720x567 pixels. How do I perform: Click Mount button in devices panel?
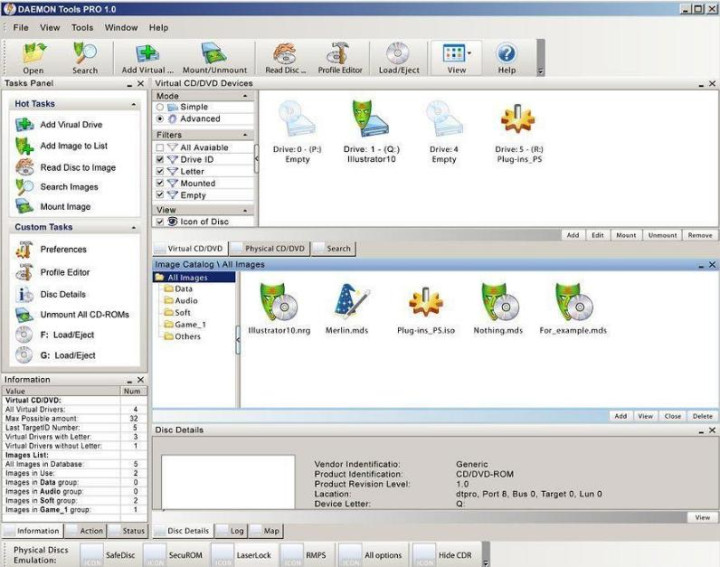click(626, 235)
